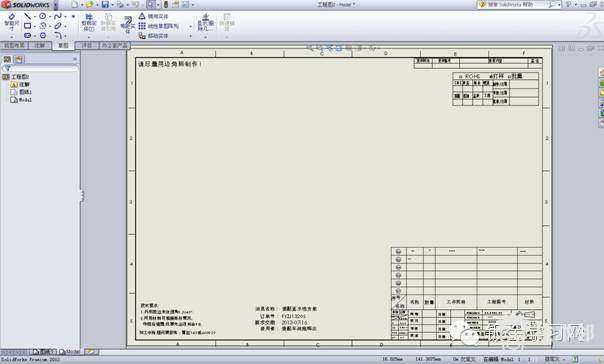Expand the Linear Sketch Pattern dropdown arrow
The image size is (604, 364).
pos(190,26)
